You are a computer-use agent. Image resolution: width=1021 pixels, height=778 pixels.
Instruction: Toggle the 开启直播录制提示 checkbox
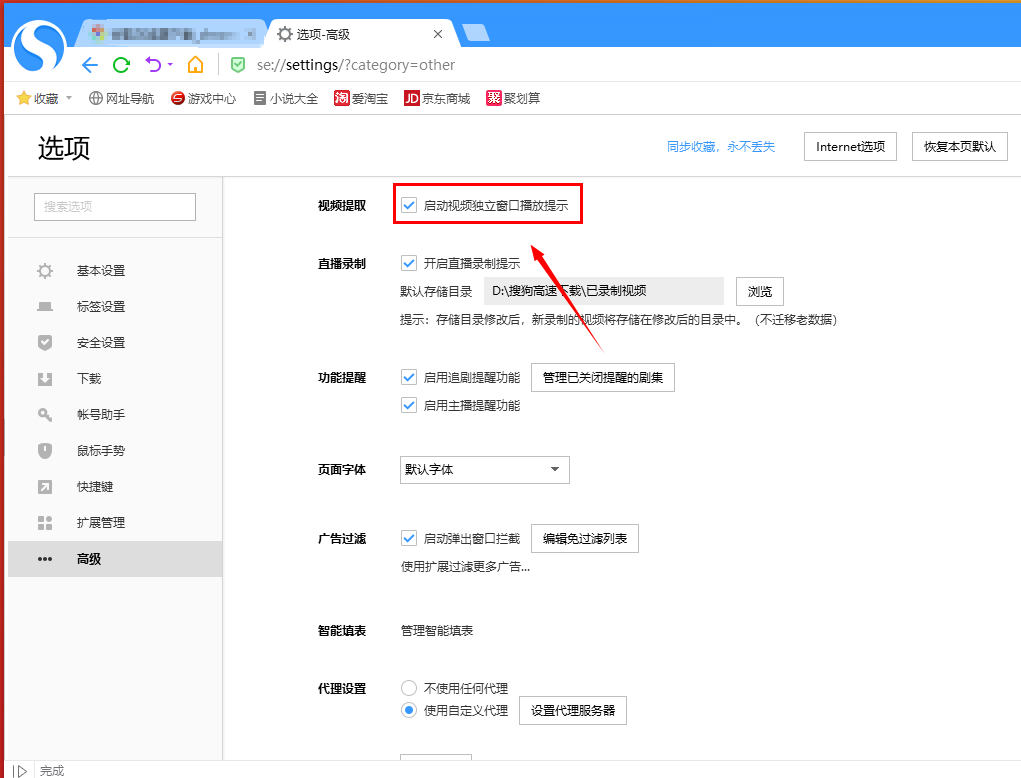point(409,264)
